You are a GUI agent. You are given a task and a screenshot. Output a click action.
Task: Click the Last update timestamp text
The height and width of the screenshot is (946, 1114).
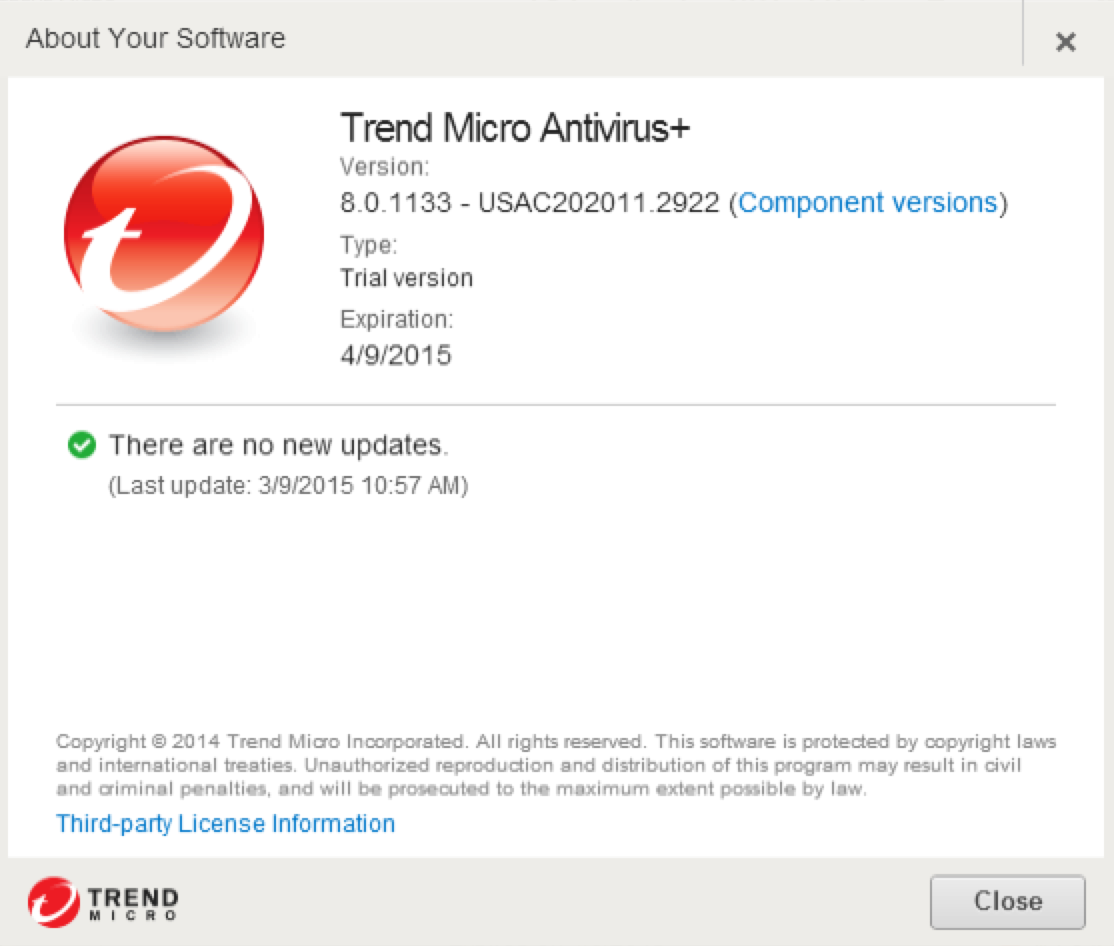(x=287, y=486)
